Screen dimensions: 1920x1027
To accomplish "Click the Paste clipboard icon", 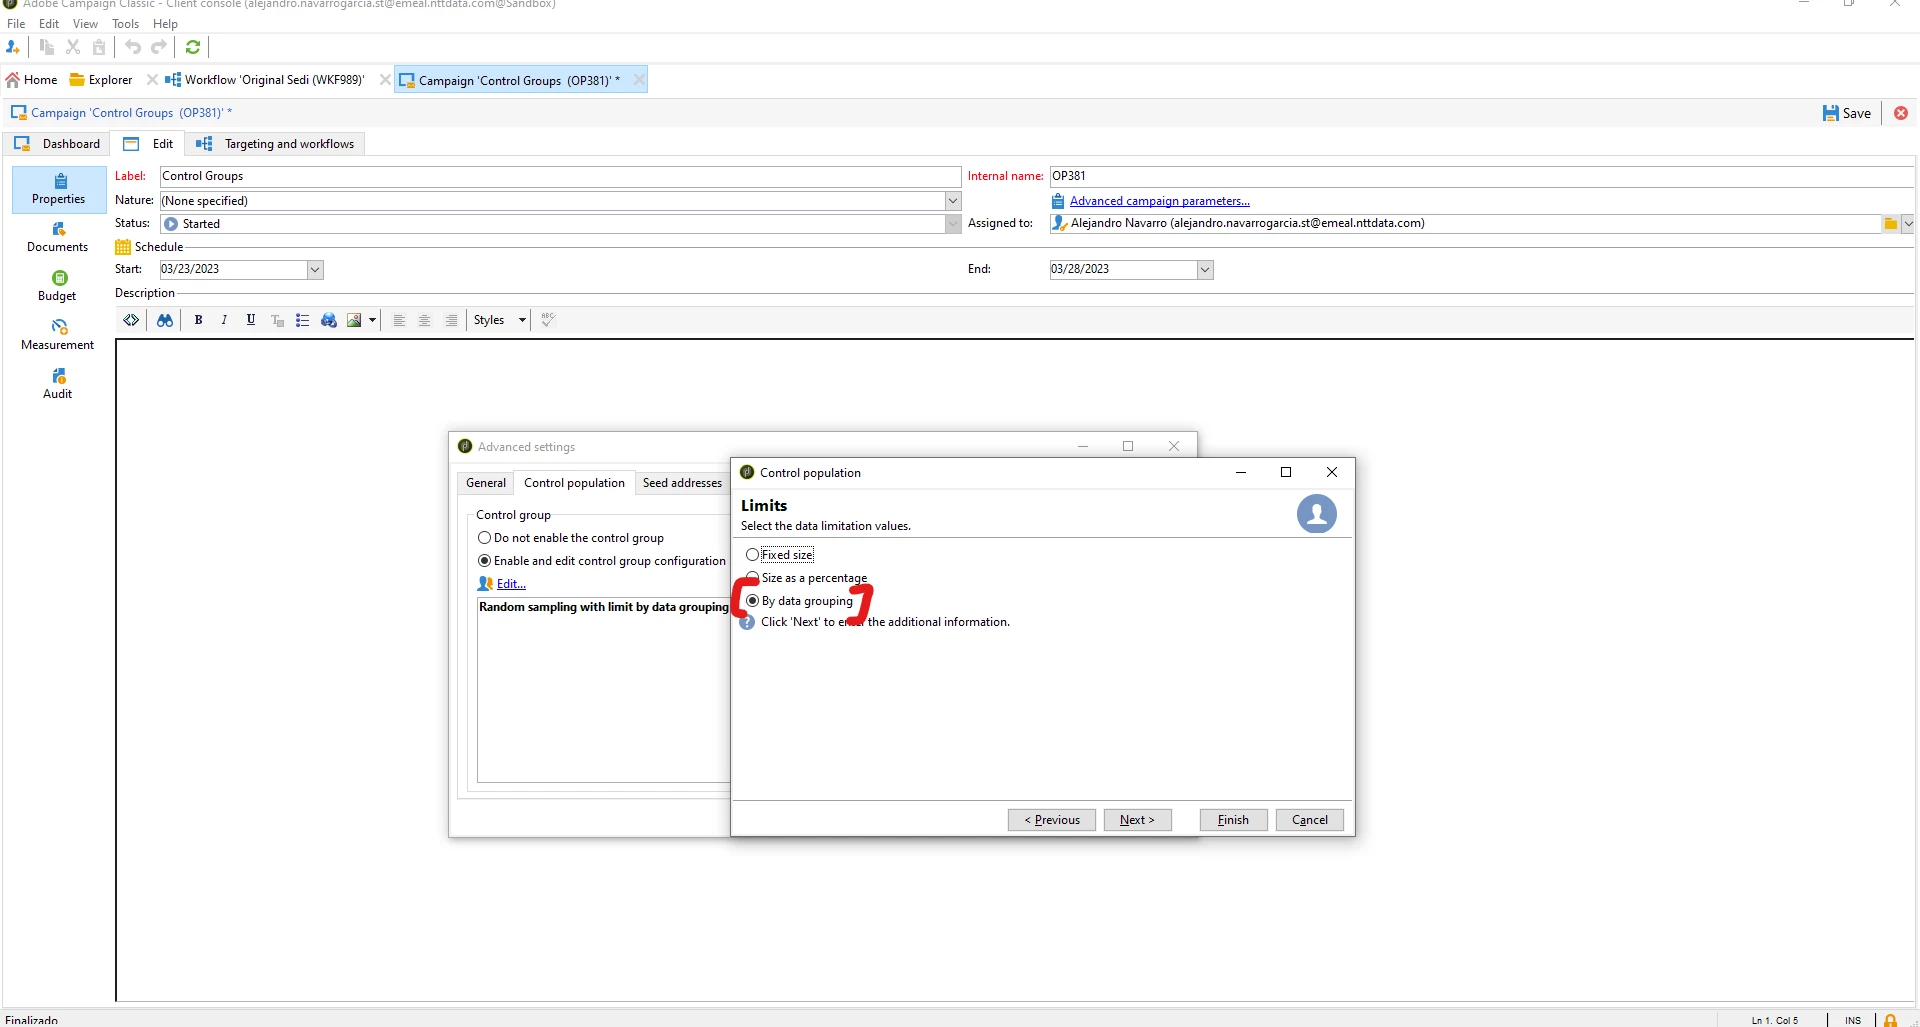I will (x=99, y=47).
